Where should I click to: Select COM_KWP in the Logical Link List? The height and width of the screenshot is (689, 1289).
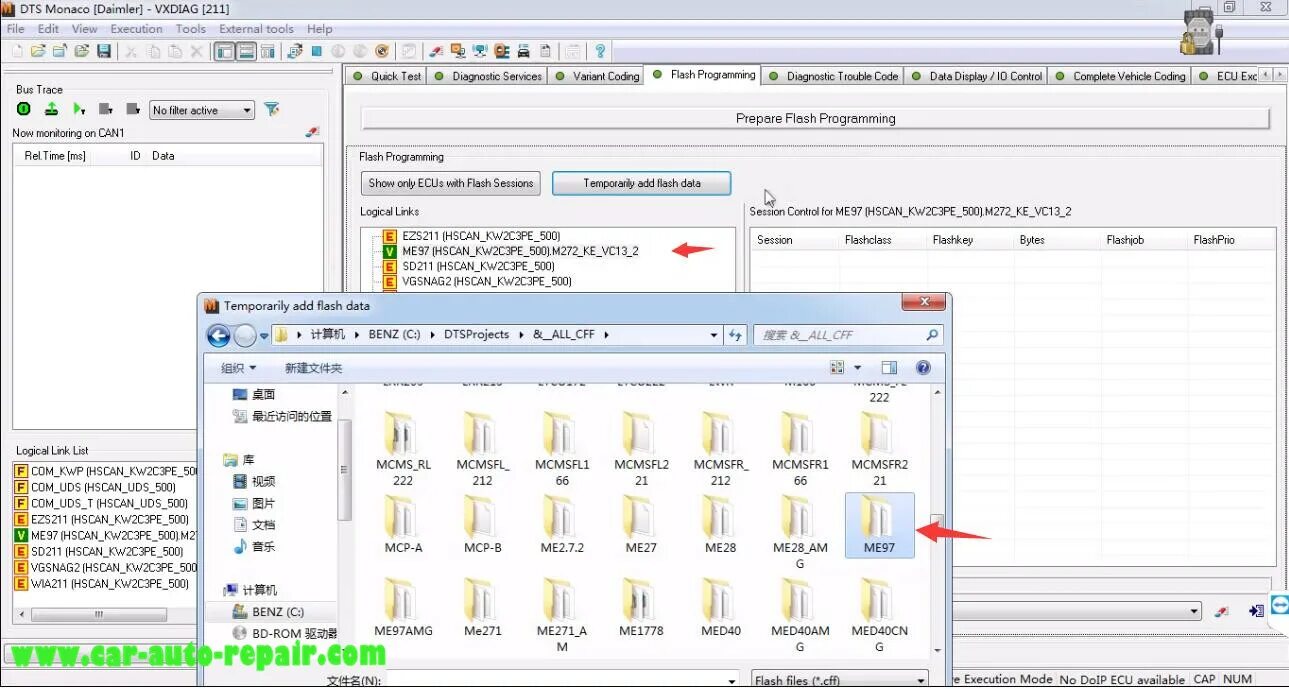click(x=114, y=471)
